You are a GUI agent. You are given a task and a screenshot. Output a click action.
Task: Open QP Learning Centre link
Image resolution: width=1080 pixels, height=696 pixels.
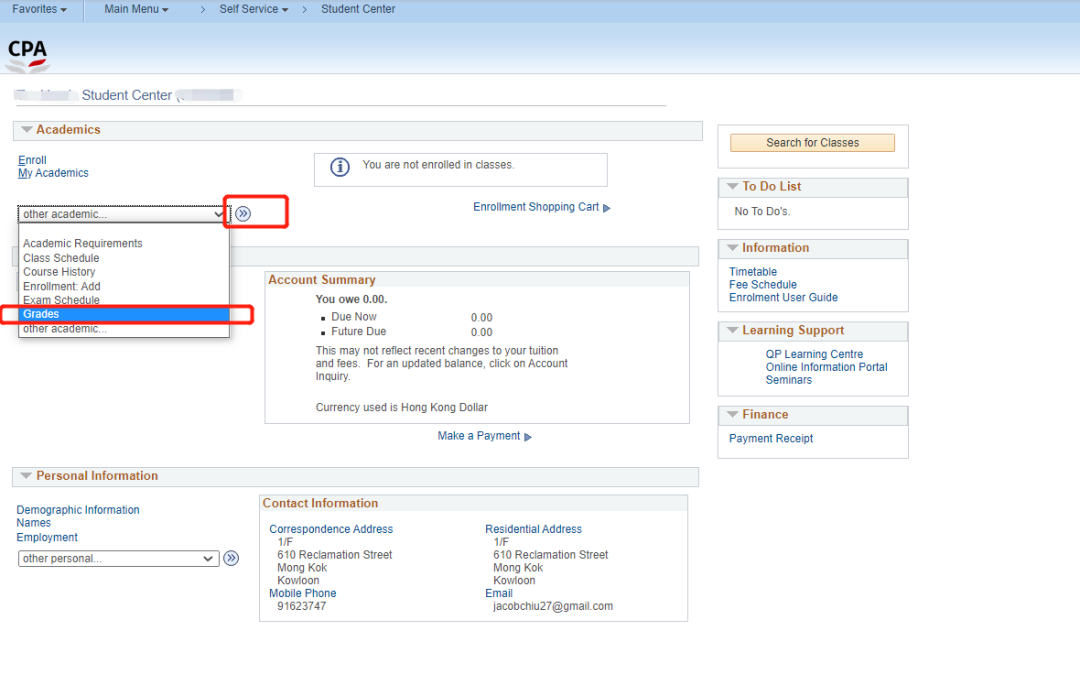(x=814, y=354)
